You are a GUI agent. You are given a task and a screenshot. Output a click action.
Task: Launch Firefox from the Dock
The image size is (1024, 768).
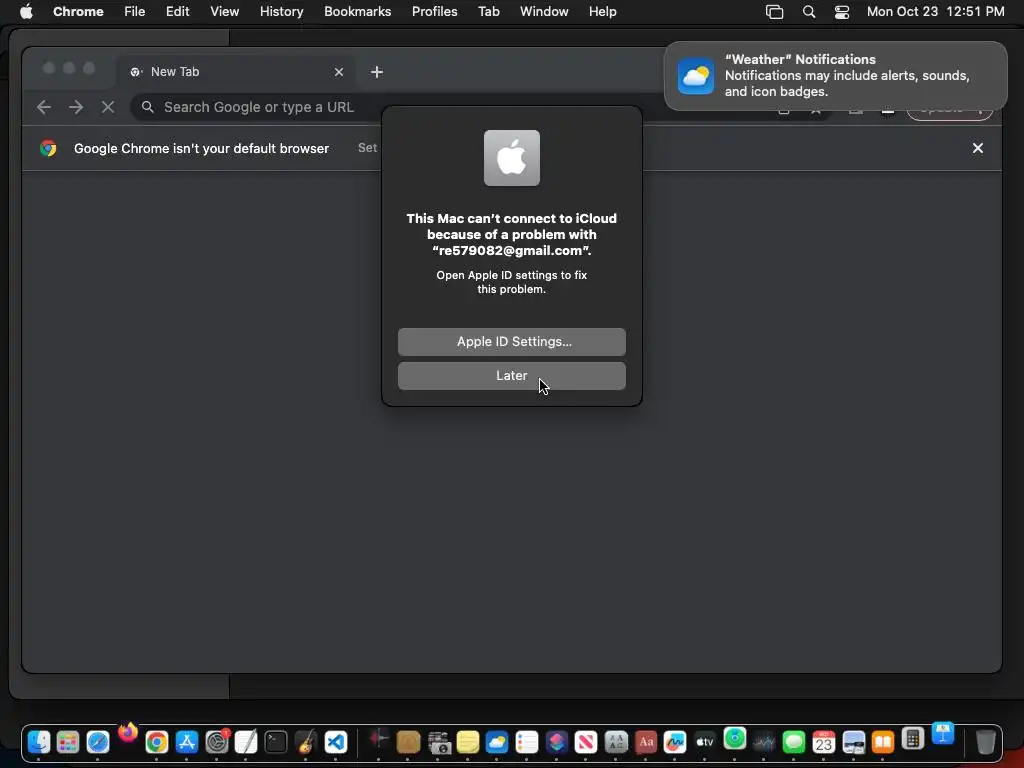128,733
